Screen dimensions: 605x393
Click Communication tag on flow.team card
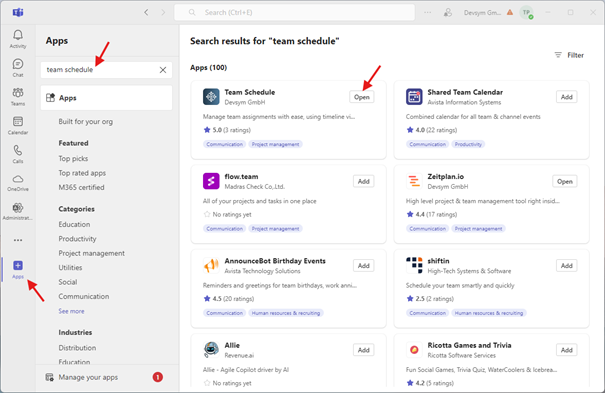click(225, 229)
